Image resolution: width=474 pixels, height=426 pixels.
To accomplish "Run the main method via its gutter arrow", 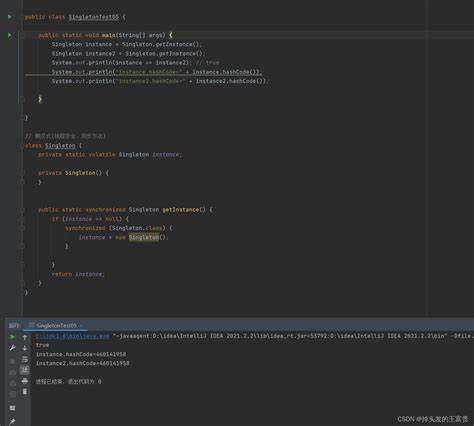I will click(x=10, y=35).
